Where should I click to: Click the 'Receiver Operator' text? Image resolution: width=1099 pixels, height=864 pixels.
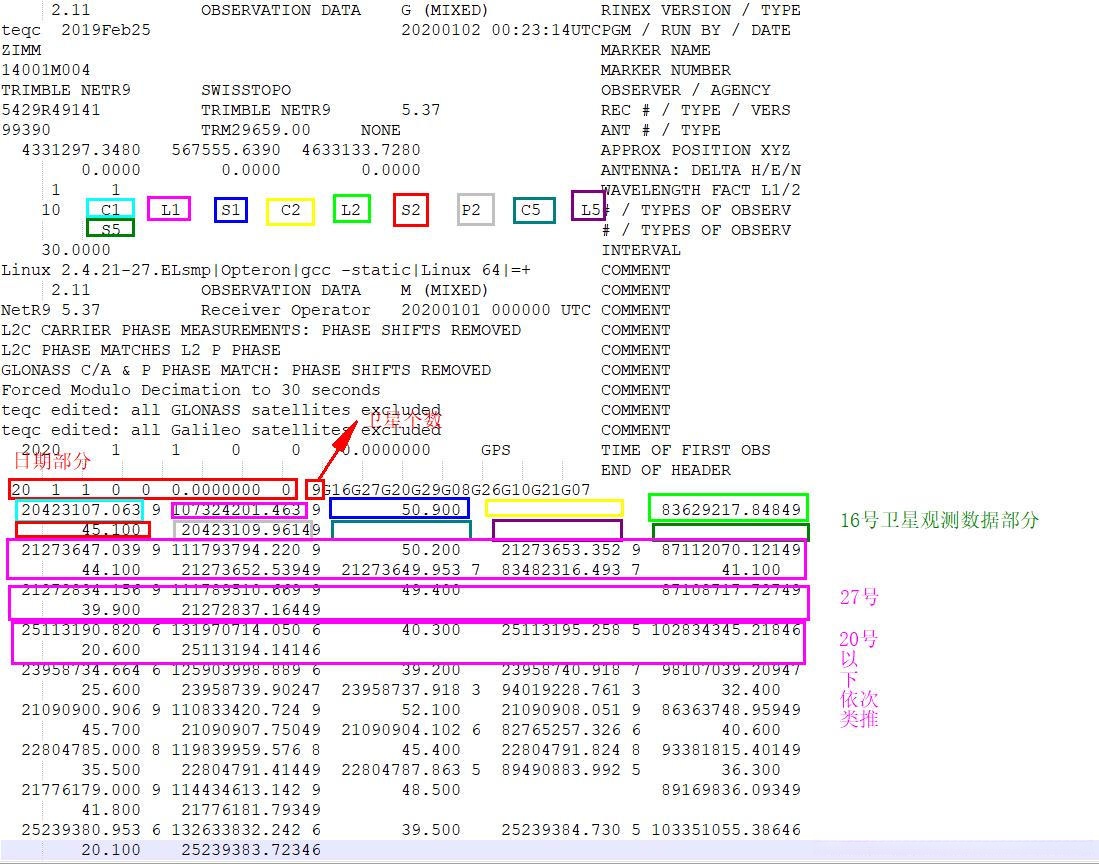pyautogui.click(x=286, y=310)
